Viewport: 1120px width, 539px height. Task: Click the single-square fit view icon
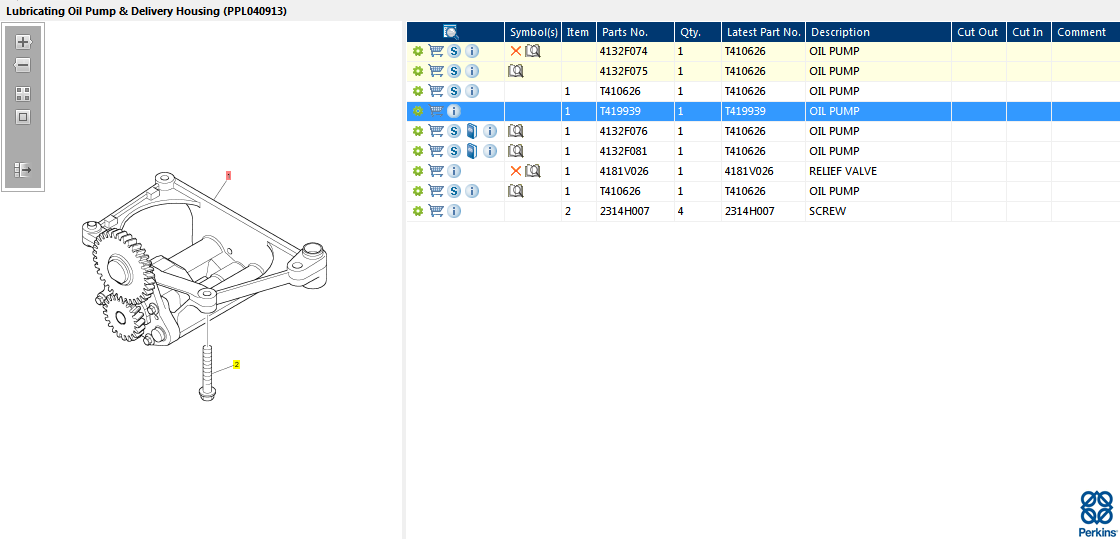point(23,117)
